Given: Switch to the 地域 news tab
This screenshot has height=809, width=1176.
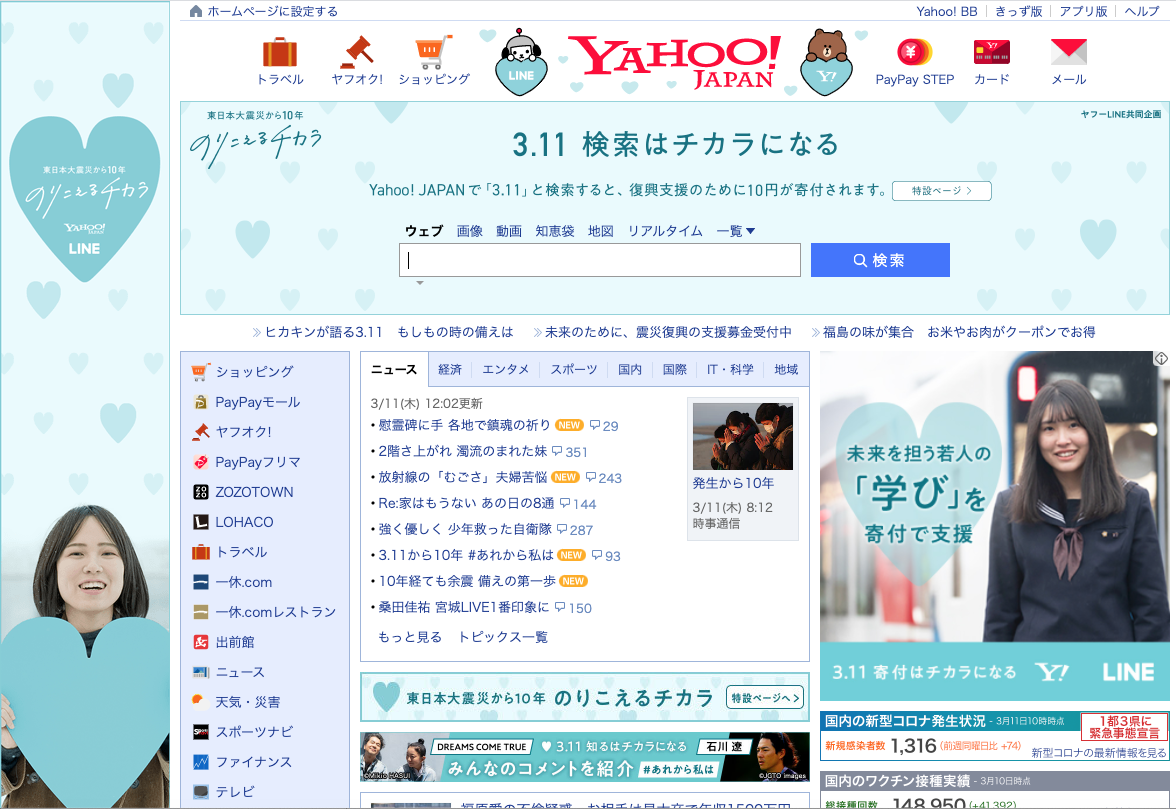Looking at the screenshot, I should coord(786,370).
